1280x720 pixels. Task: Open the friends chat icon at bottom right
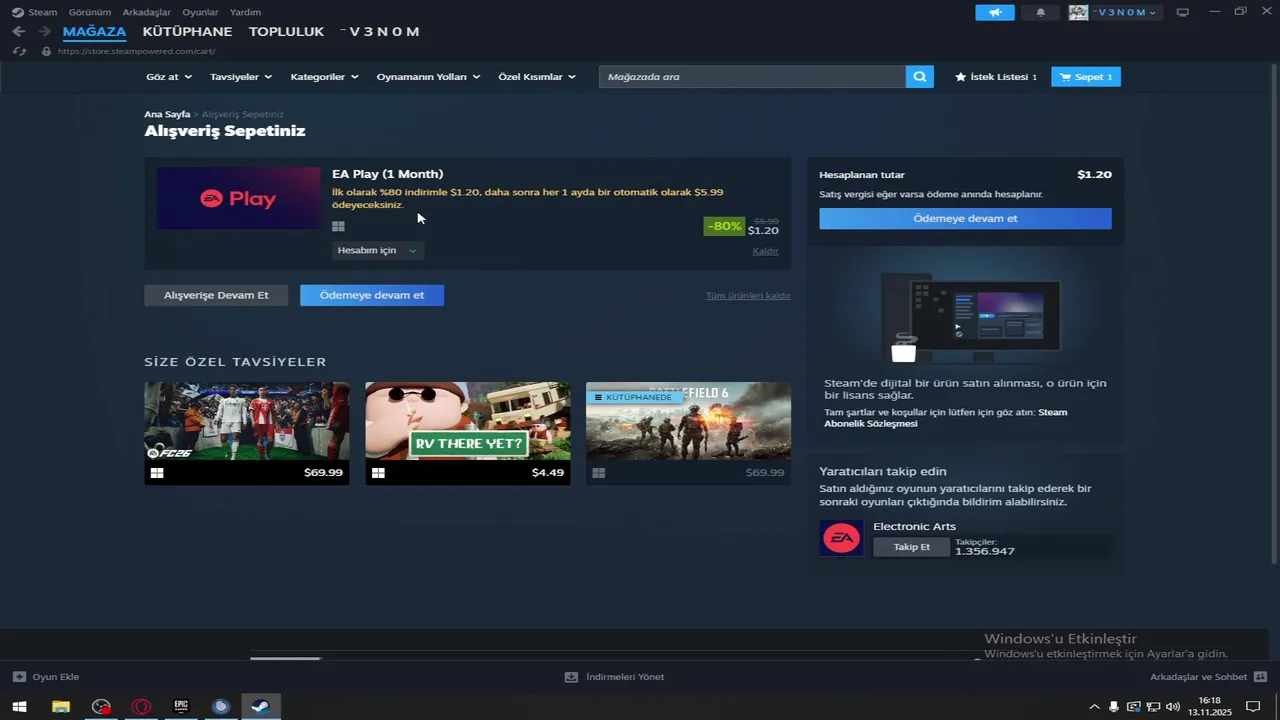pyautogui.click(x=1260, y=677)
